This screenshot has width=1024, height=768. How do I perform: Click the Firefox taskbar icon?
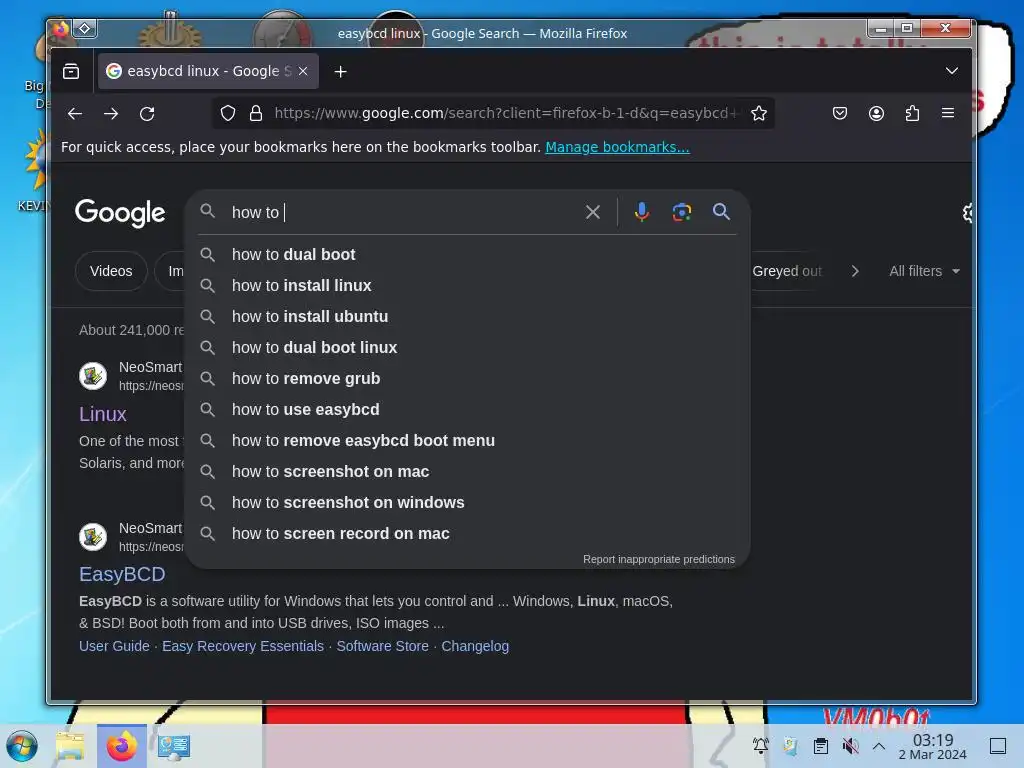pyautogui.click(x=121, y=746)
